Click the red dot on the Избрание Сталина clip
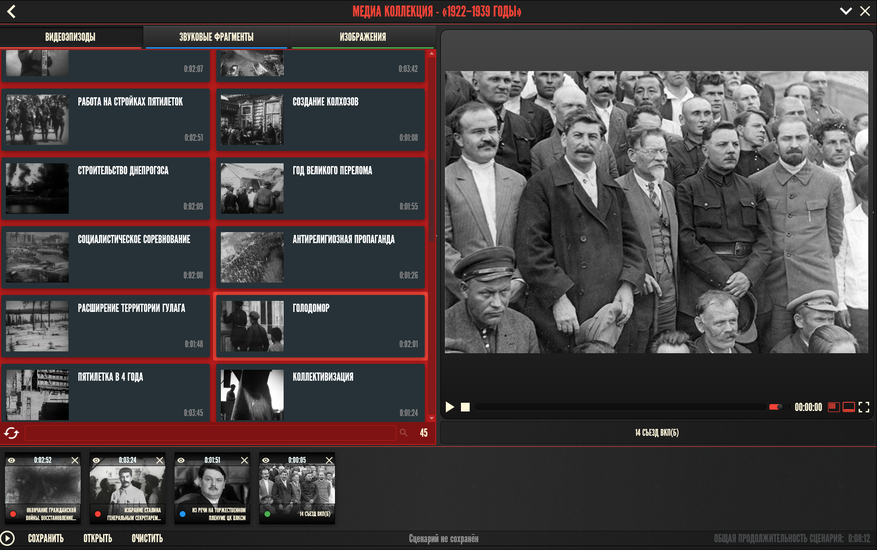877x550 pixels. [98, 514]
